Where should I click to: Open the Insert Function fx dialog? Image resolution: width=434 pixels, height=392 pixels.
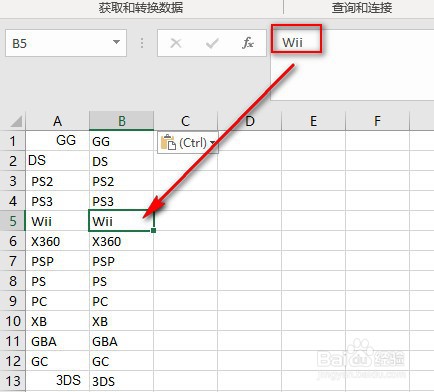248,43
